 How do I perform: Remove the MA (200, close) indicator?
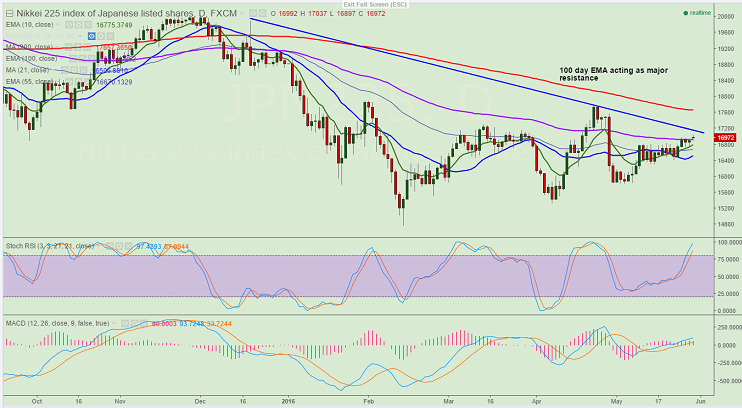click(88, 47)
